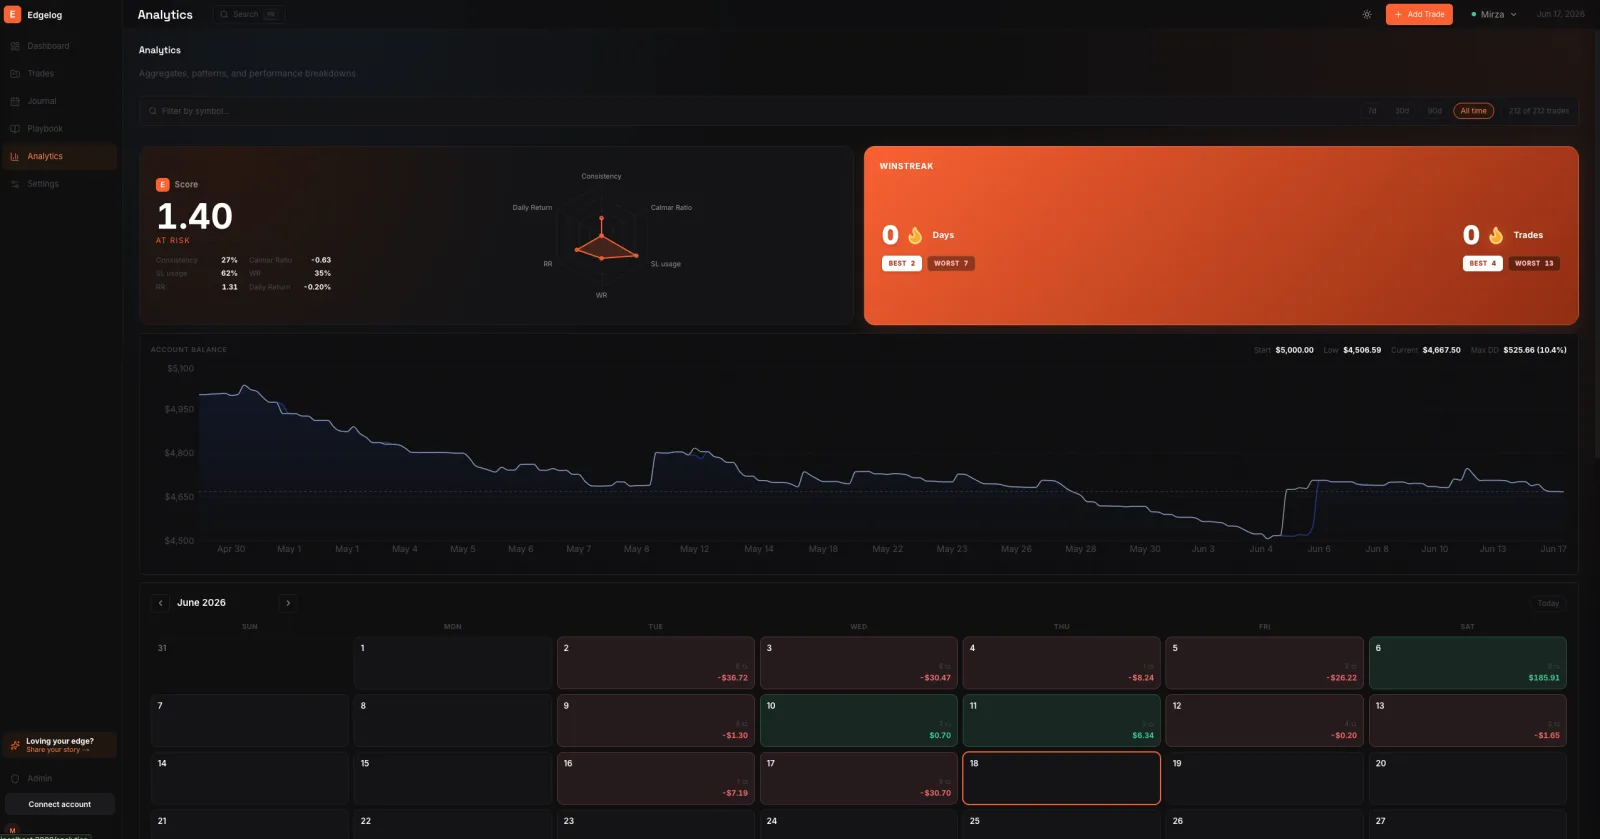Screen dimensions: 1600x839
Task: Click the BEST 2 days badge
Action: coord(901,264)
